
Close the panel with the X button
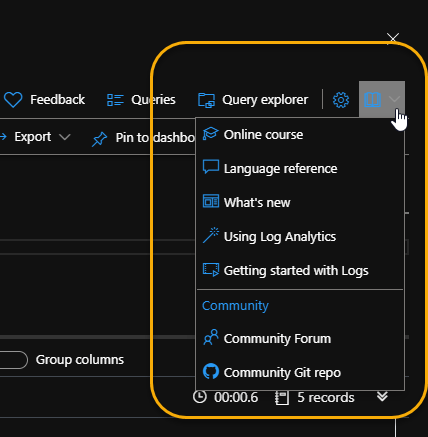click(393, 38)
